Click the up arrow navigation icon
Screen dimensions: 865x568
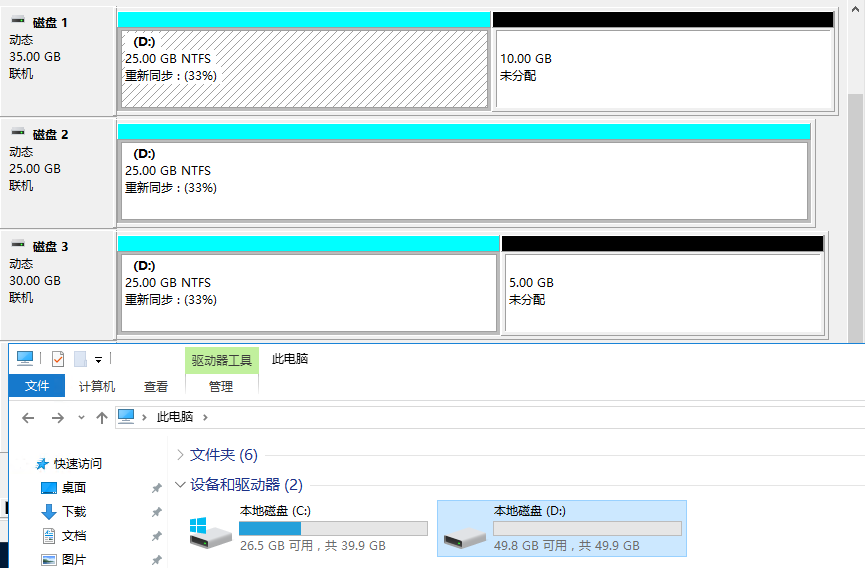(101, 417)
